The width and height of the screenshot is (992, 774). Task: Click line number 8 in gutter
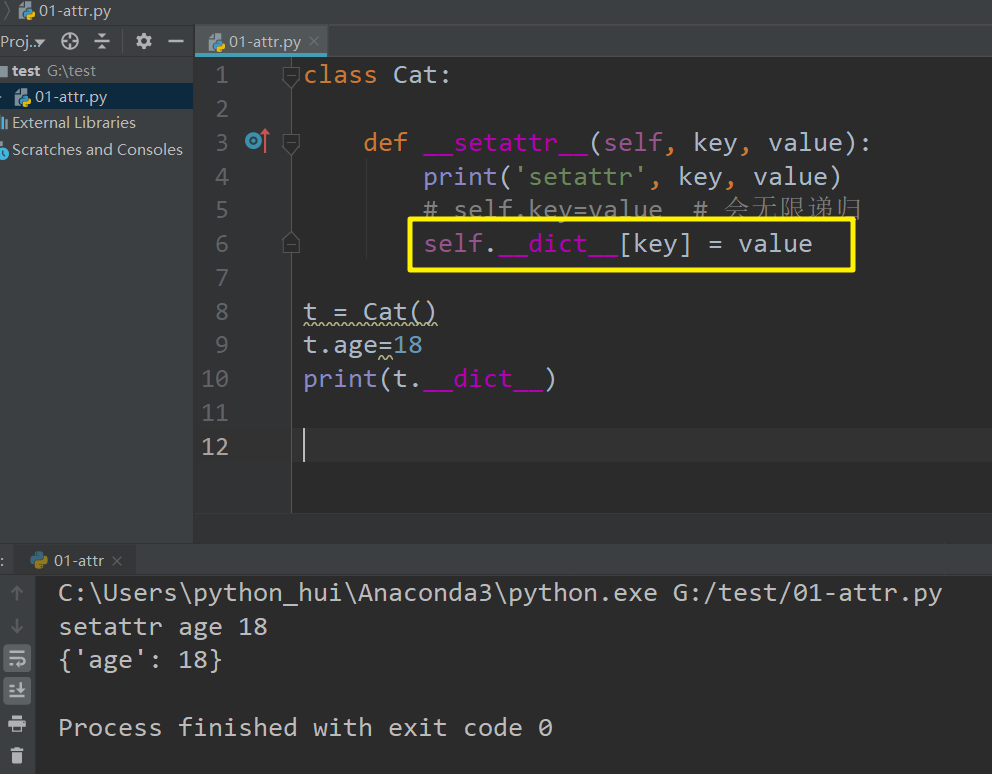[x=221, y=312]
